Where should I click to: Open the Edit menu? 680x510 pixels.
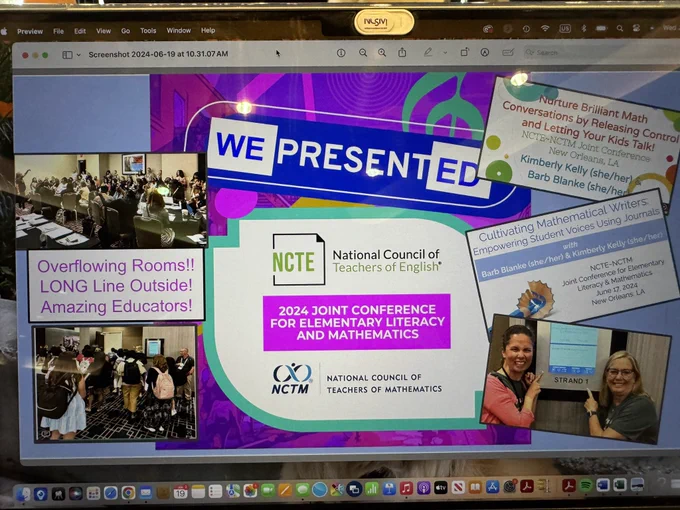pos(80,31)
